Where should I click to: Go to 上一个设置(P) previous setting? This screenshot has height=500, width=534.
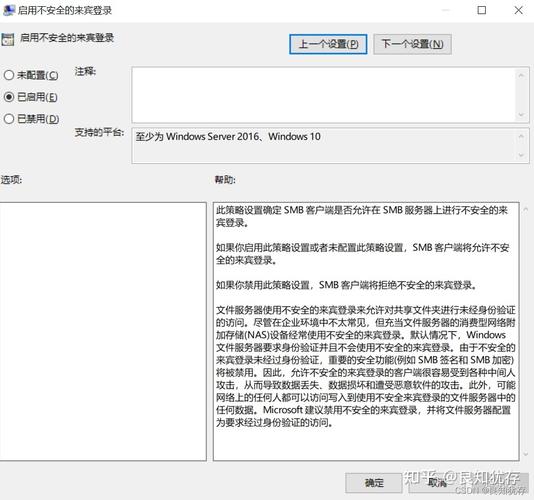point(328,44)
